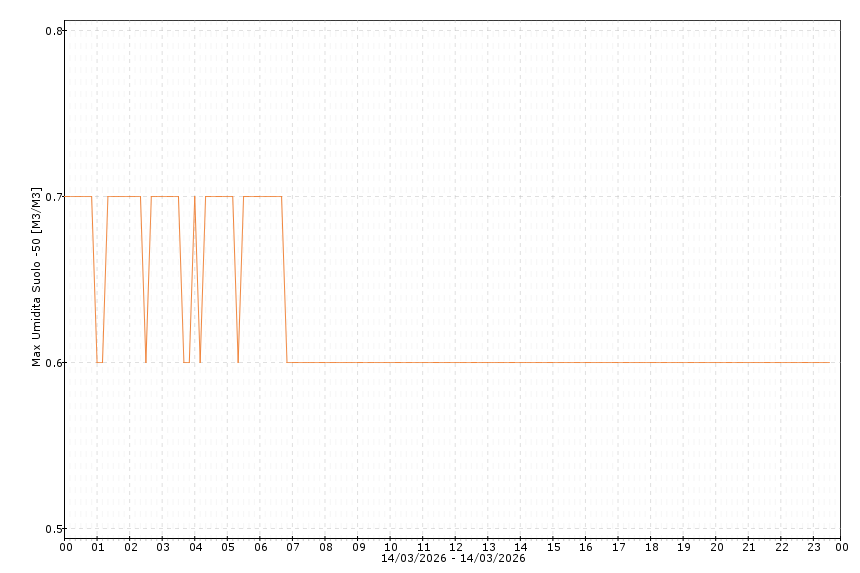Select the 21 hour tick label
The width and height of the screenshot is (860, 573).
tap(749, 547)
